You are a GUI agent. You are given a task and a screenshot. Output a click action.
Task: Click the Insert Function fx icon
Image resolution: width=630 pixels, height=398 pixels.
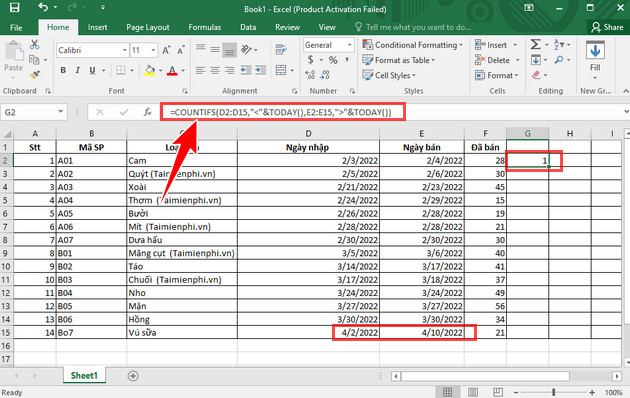point(147,112)
